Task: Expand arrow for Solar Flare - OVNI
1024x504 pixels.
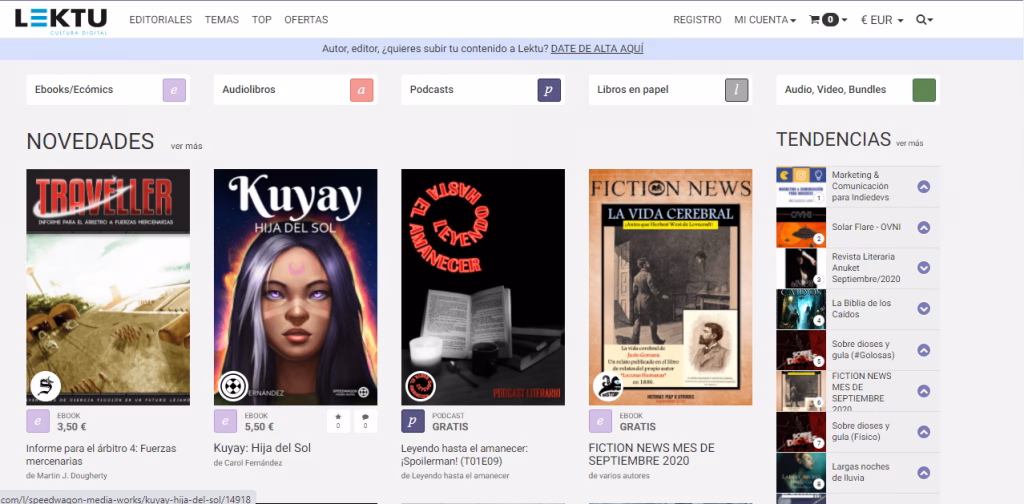Action: 923,227
